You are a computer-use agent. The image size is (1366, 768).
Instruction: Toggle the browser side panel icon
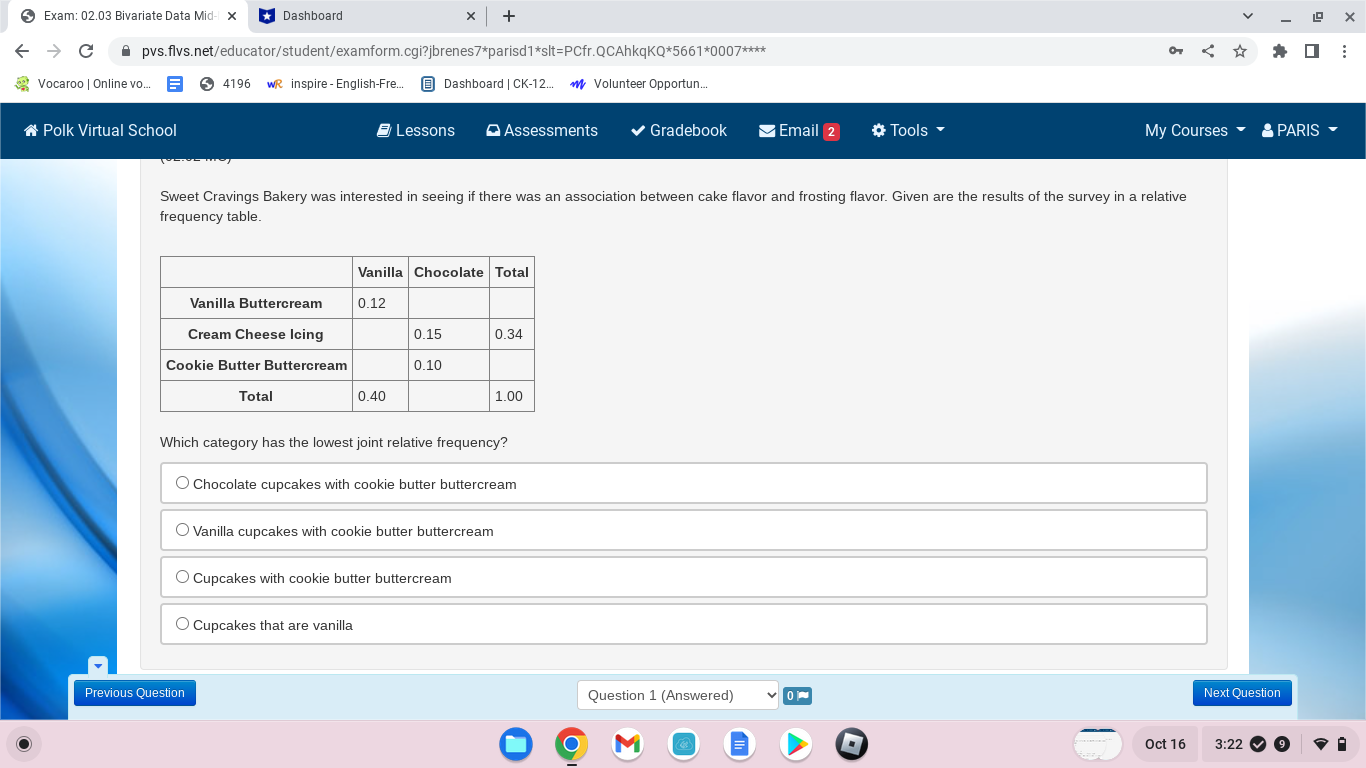coord(1312,51)
